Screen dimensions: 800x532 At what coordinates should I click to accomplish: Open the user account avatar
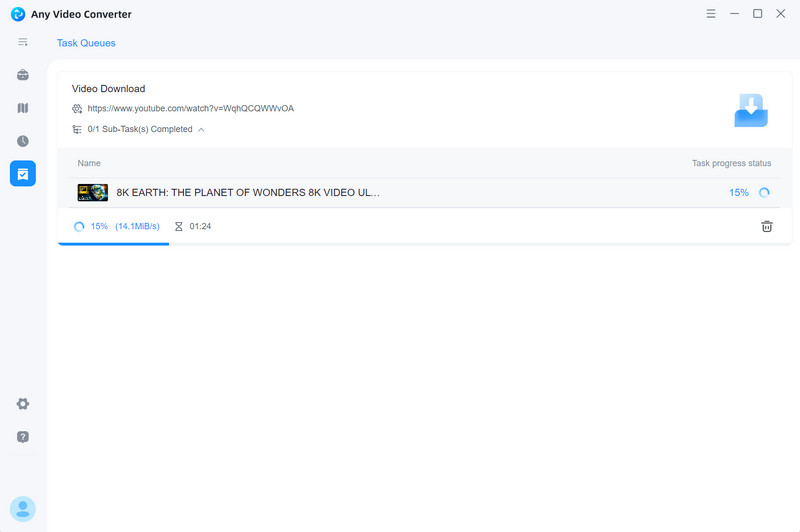click(x=23, y=509)
